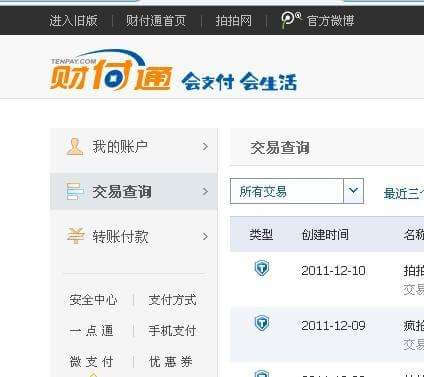Open 一点通 link
Screen dimensions: 424x377
pos(91,331)
